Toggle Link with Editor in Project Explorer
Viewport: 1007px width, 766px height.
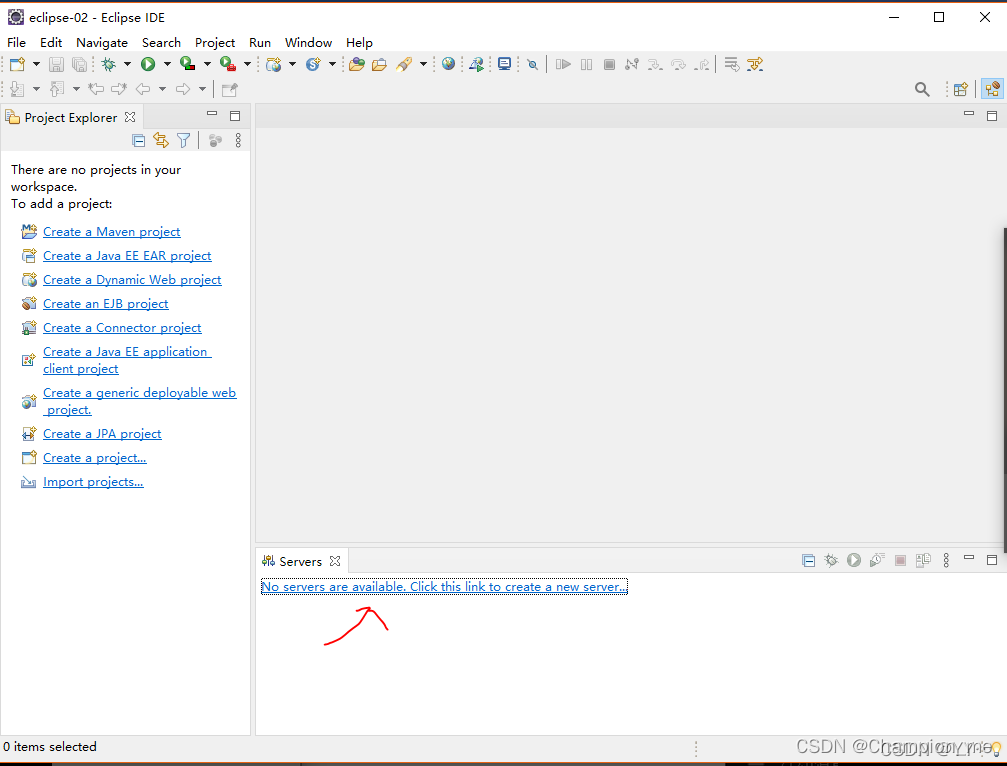161,141
